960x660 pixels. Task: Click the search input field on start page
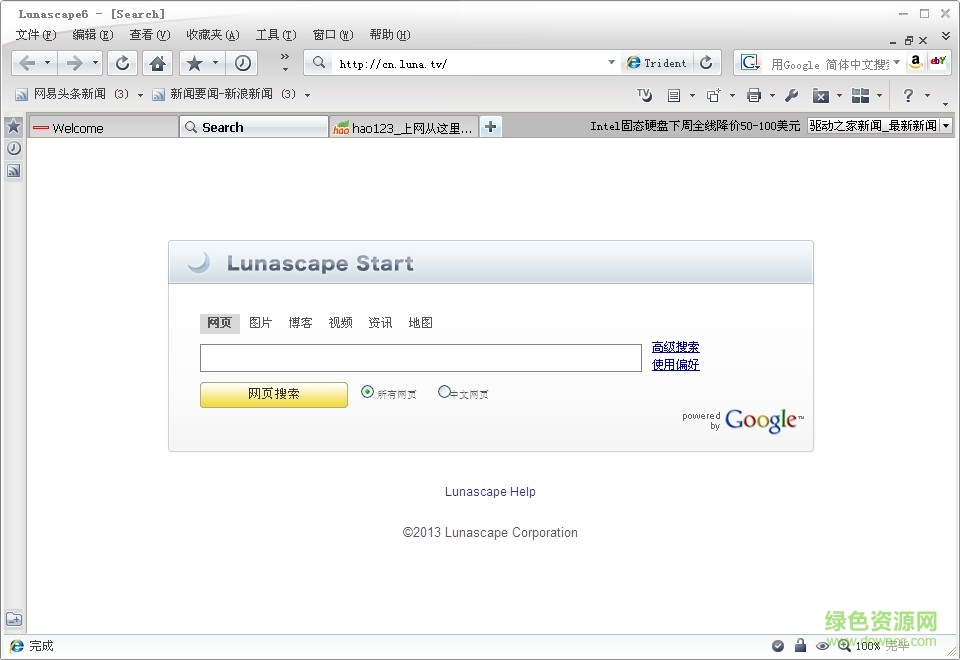[x=420, y=357]
